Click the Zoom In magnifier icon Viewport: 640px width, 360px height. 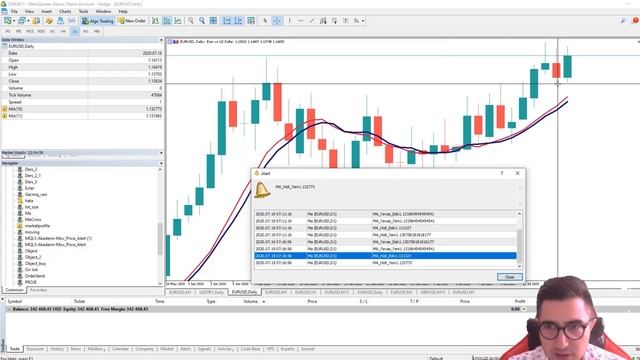[x=191, y=20]
